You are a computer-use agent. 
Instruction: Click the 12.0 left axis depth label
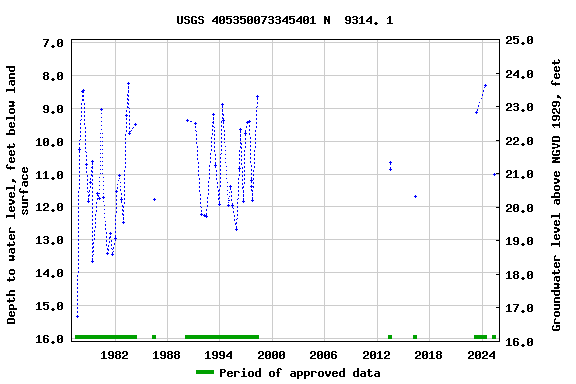pos(50,208)
